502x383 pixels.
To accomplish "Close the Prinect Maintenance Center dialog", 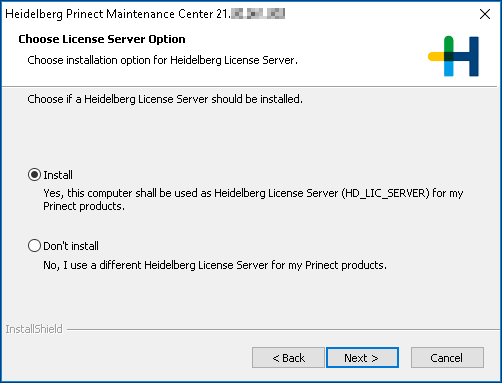I will coord(485,14).
